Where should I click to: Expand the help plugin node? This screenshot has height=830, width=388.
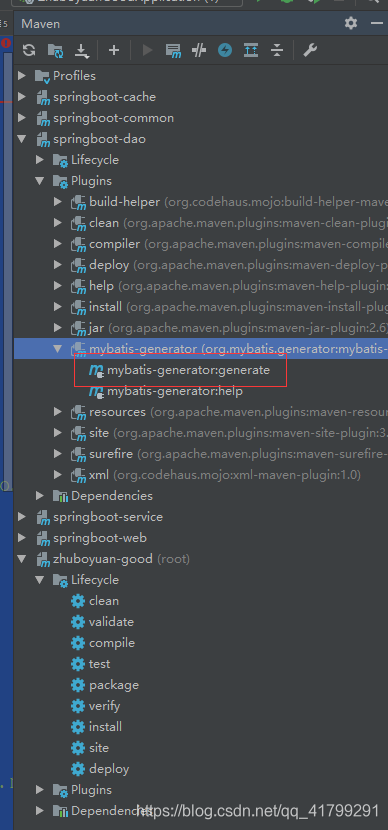tap(58, 286)
